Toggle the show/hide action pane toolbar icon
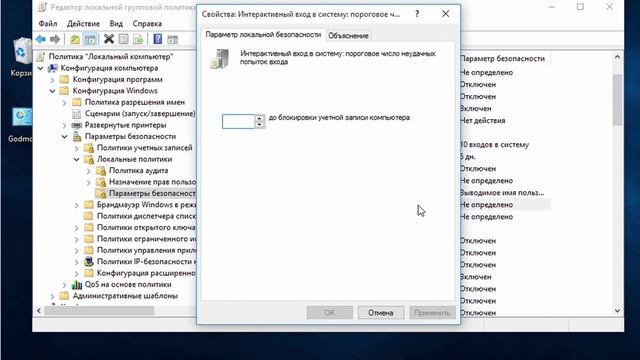The image size is (640, 360). (x=173, y=39)
